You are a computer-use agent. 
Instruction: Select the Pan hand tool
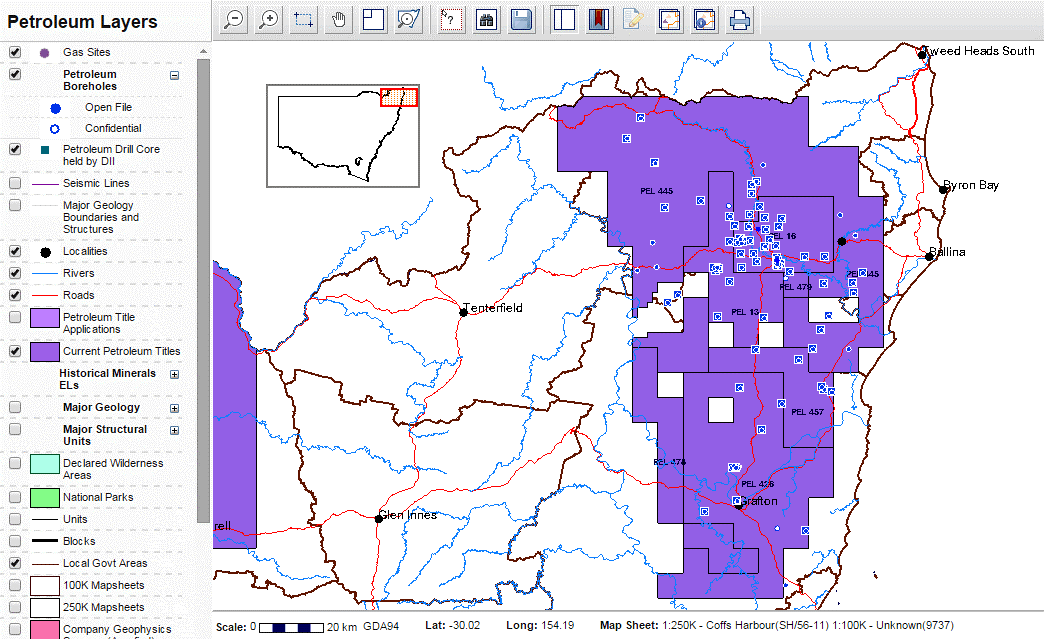click(x=338, y=19)
